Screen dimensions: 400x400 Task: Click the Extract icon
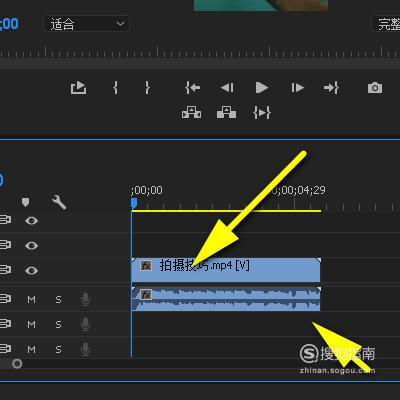click(226, 113)
